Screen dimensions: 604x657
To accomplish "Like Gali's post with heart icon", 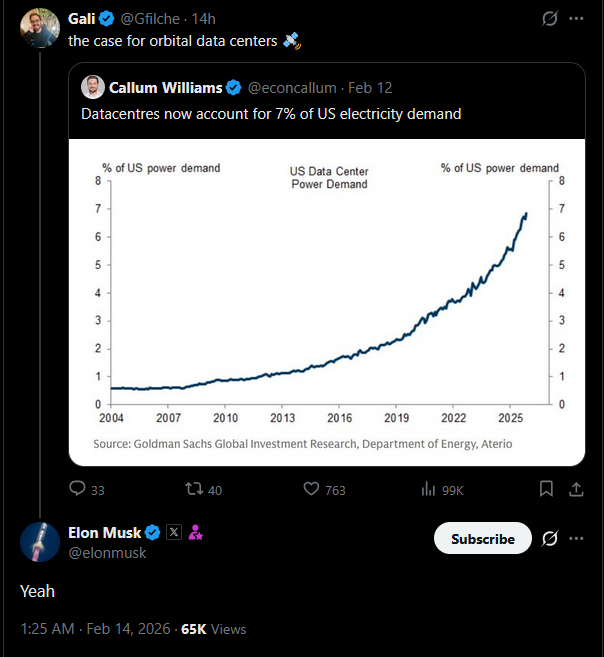I will coord(312,489).
